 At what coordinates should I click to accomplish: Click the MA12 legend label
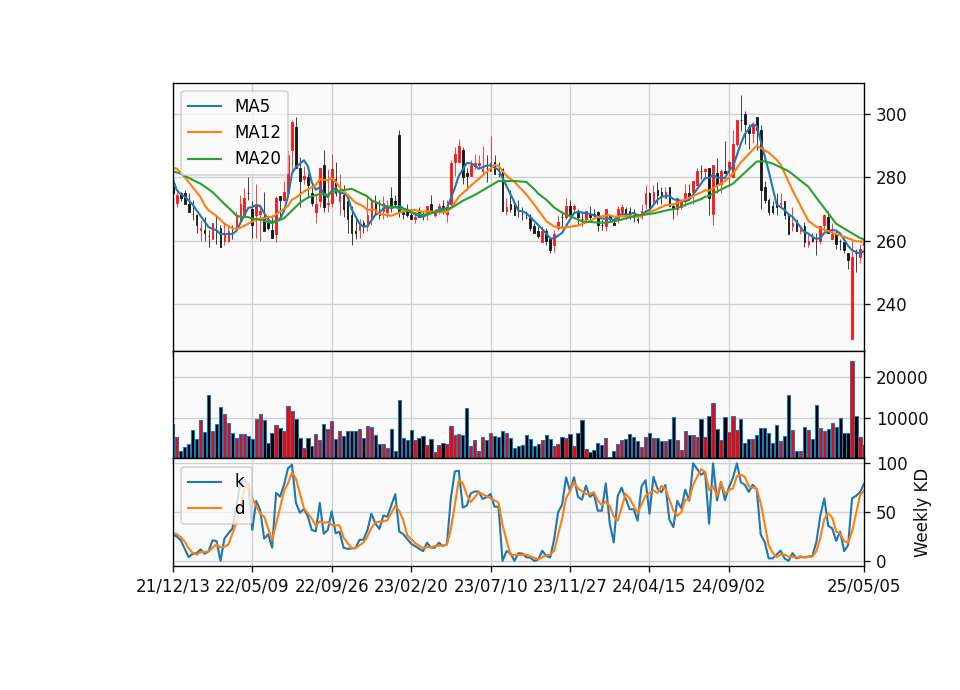click(257, 132)
